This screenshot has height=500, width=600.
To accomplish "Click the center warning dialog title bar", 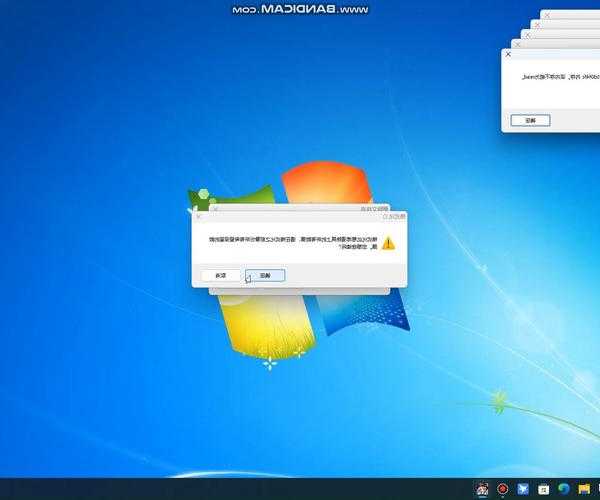I will tap(300, 216).
